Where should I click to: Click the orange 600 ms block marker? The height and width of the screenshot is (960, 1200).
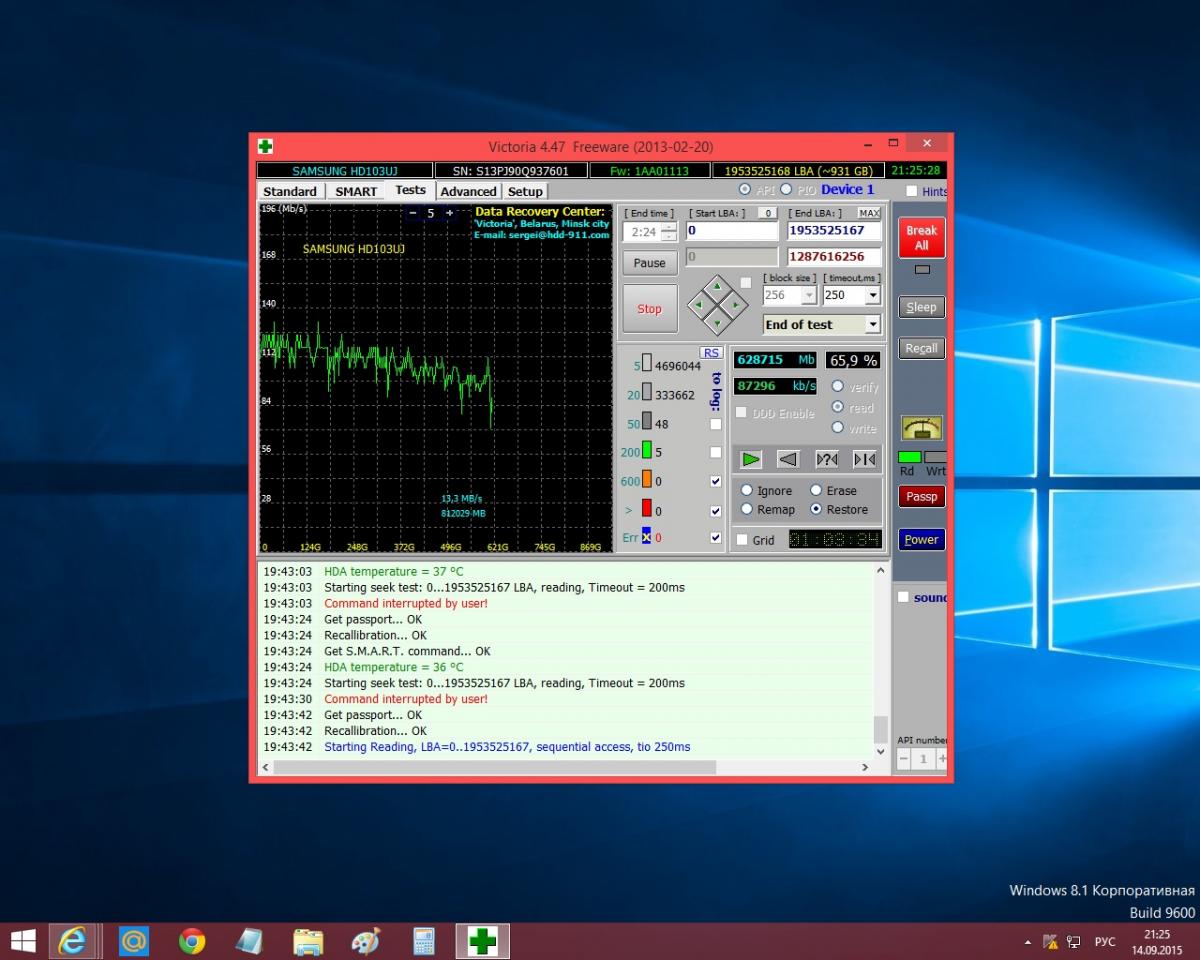point(647,480)
